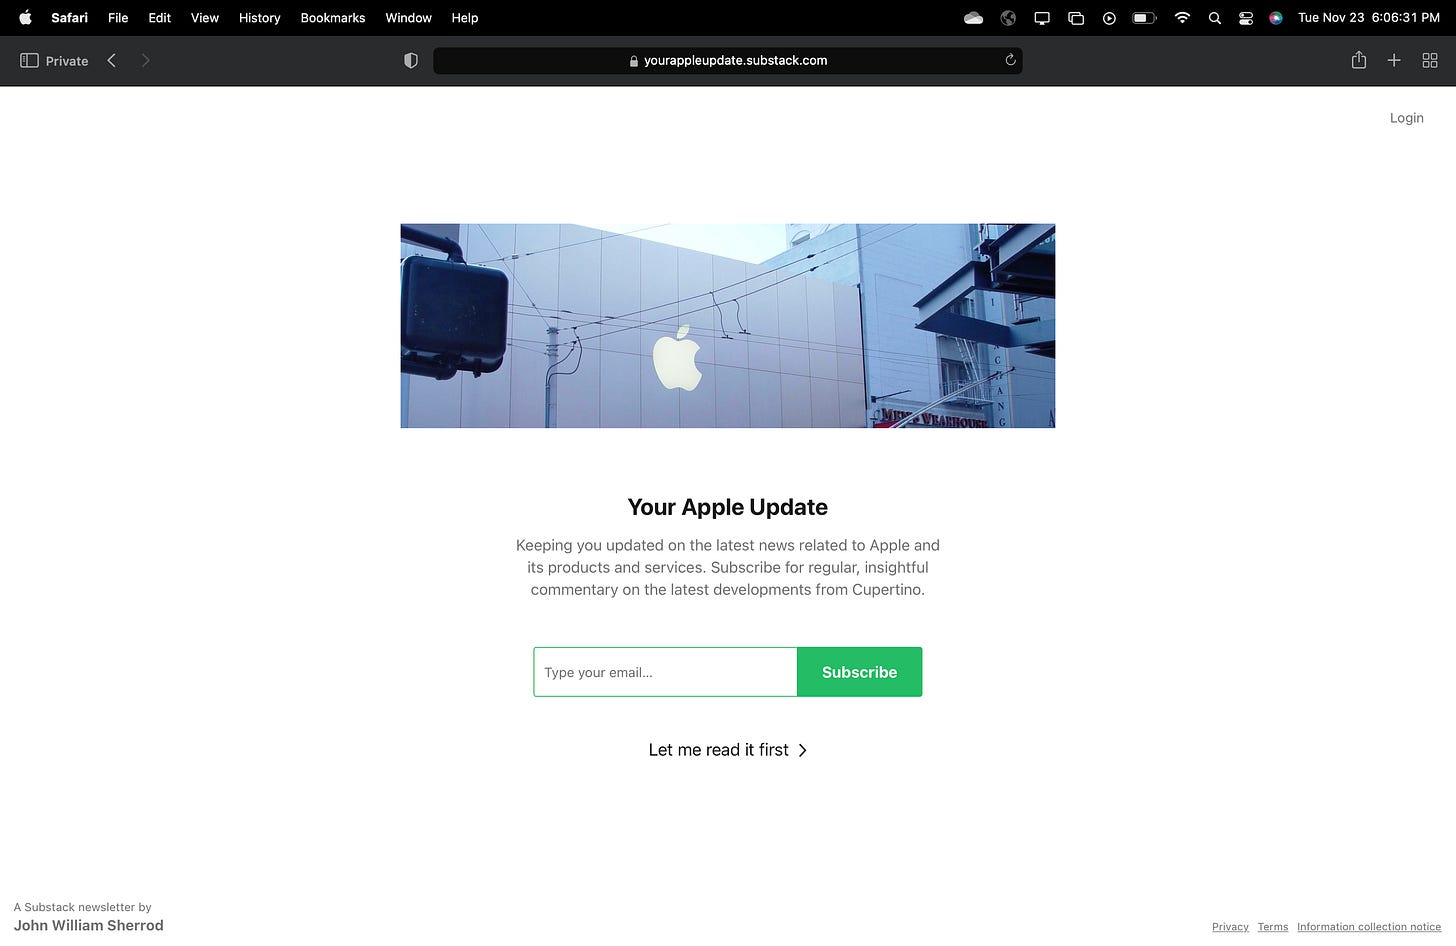Open the View menu
The height and width of the screenshot is (946, 1456).
(x=205, y=18)
